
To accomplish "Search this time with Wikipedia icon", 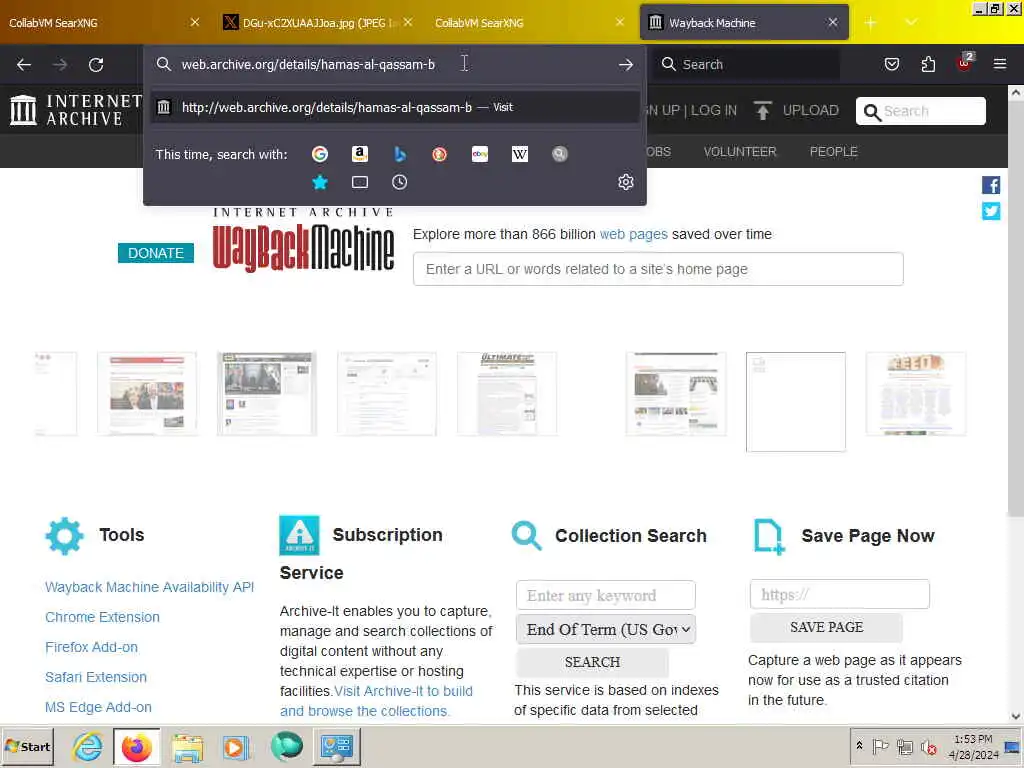I will (x=520, y=154).
